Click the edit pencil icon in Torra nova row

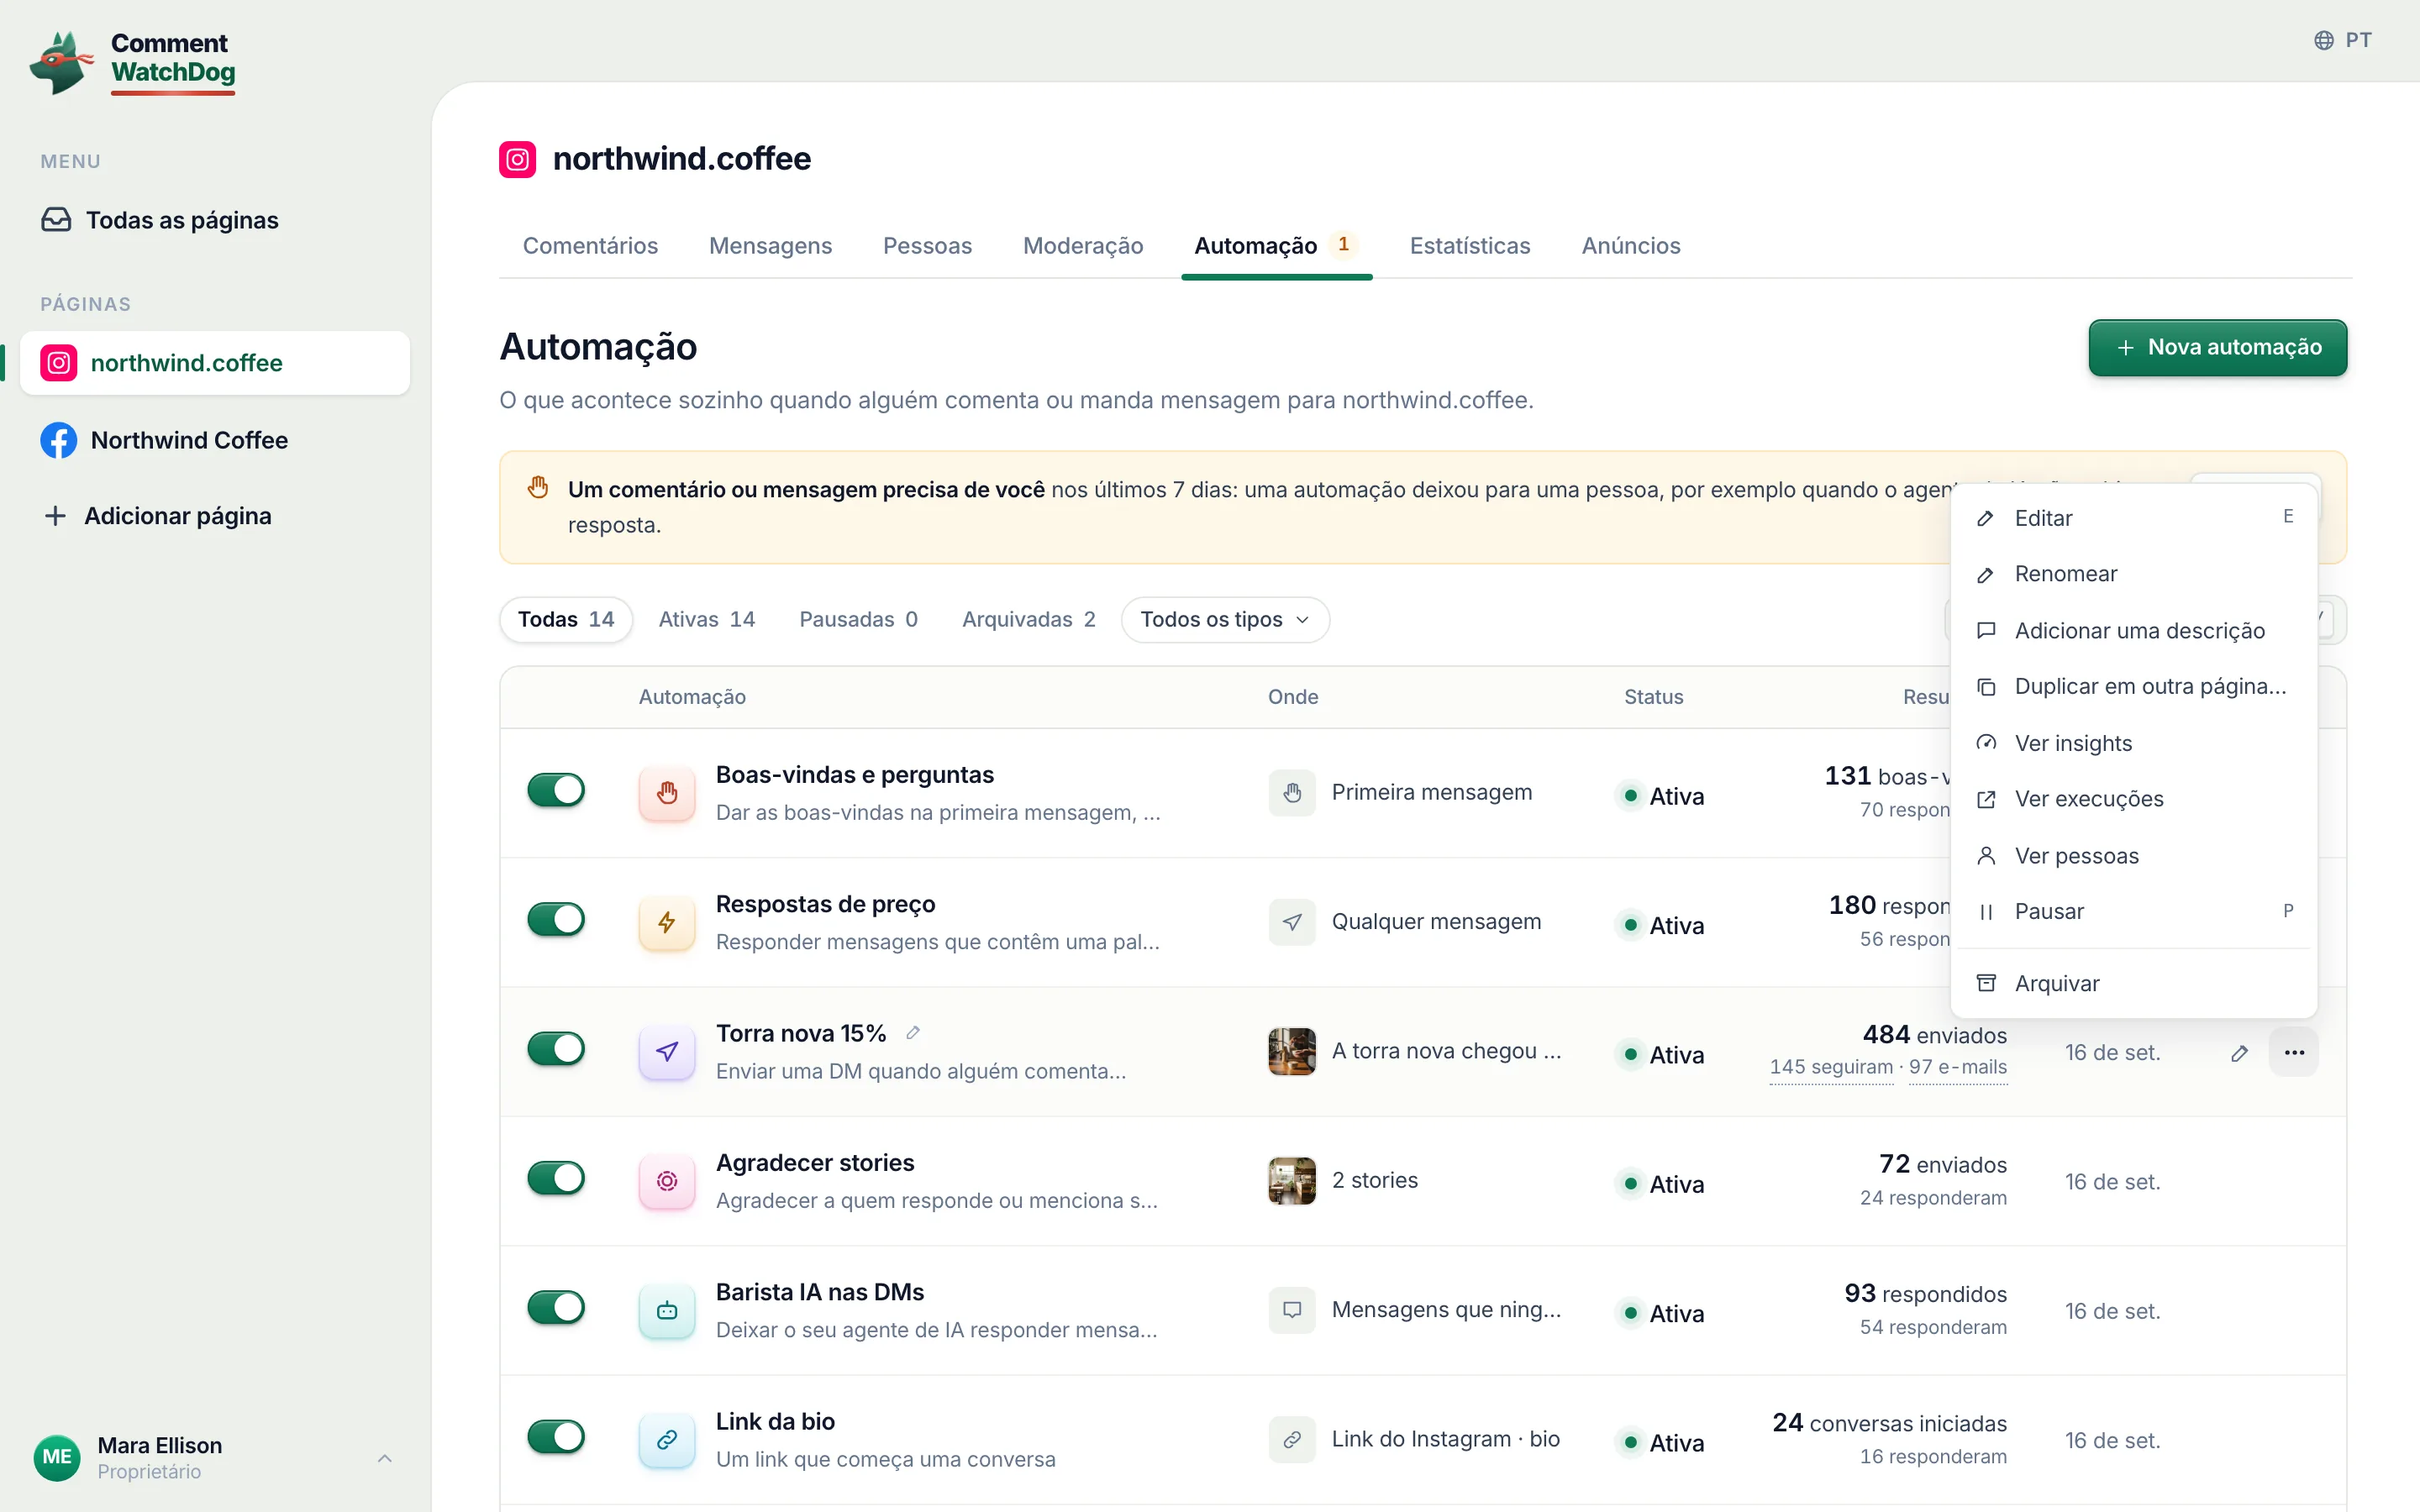click(x=2240, y=1053)
